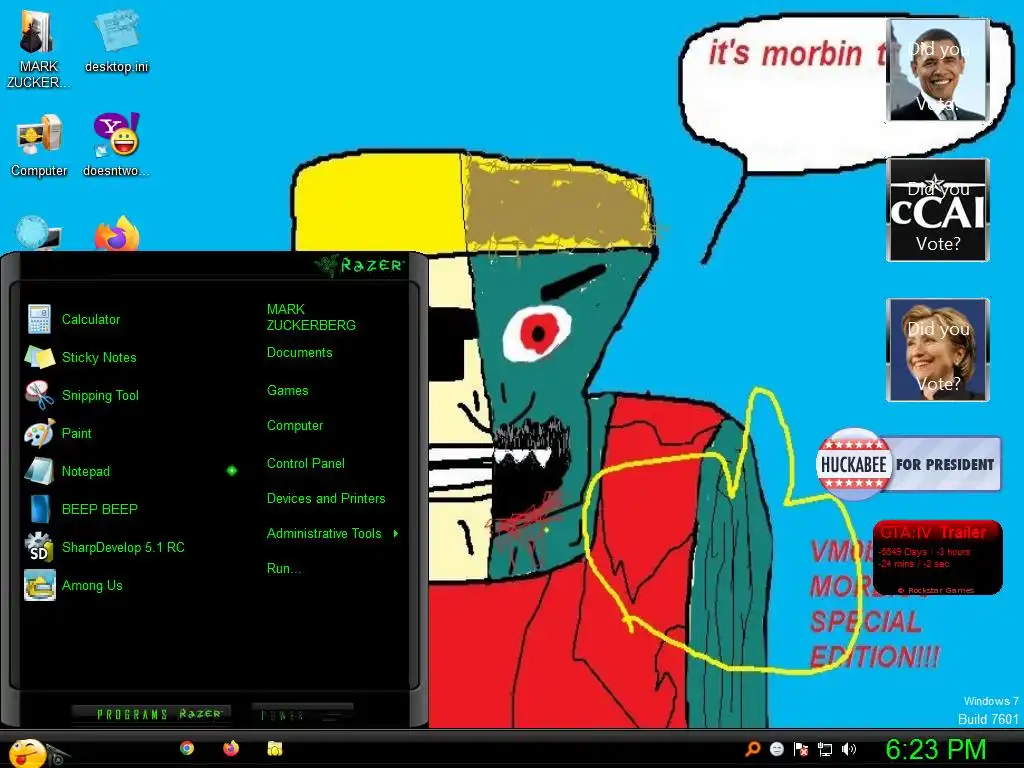Viewport: 1024px width, 768px height.
Task: Click the Hillary Did you Vote gadget
Action: 938,349
